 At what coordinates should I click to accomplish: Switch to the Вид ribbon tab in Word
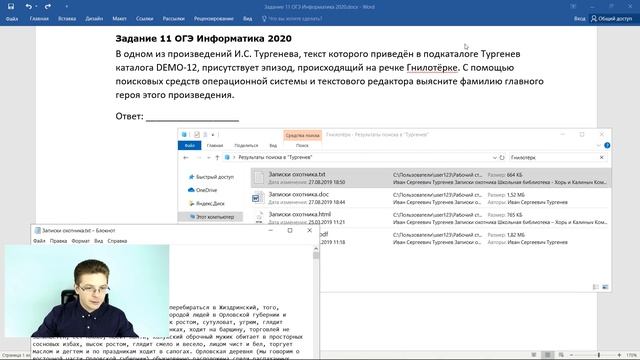click(x=247, y=19)
